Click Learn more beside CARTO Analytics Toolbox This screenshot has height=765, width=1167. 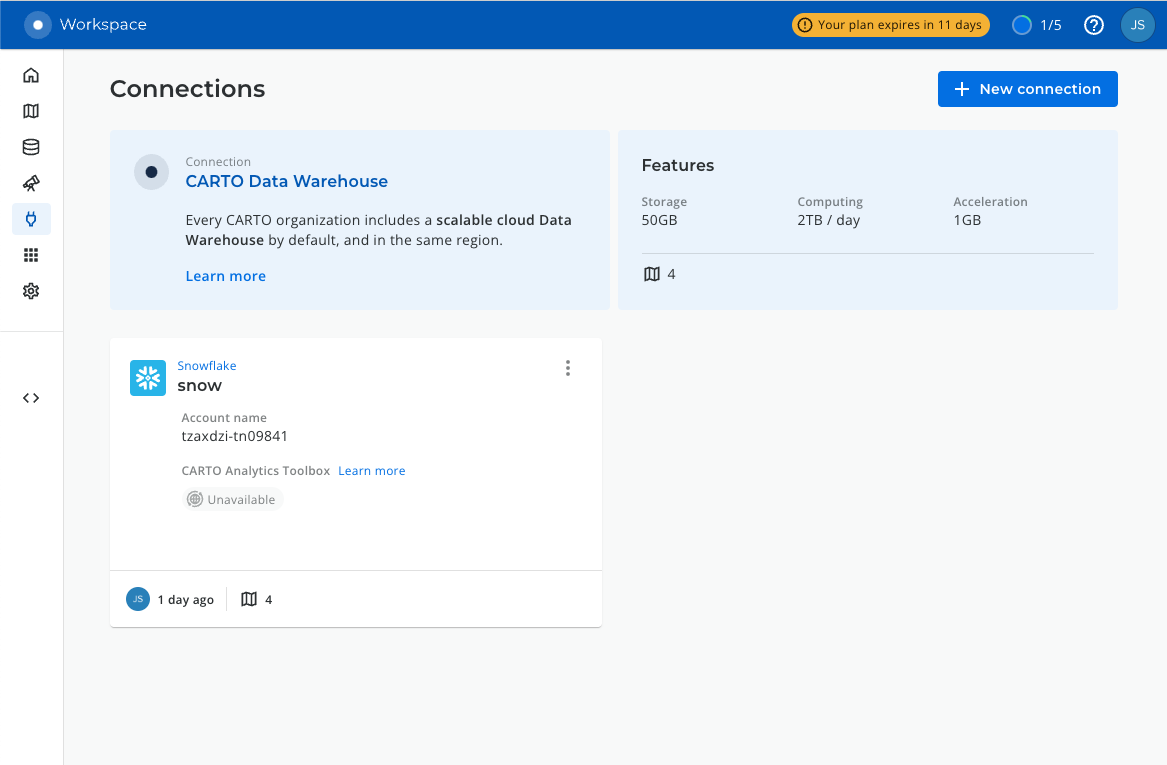tap(371, 471)
